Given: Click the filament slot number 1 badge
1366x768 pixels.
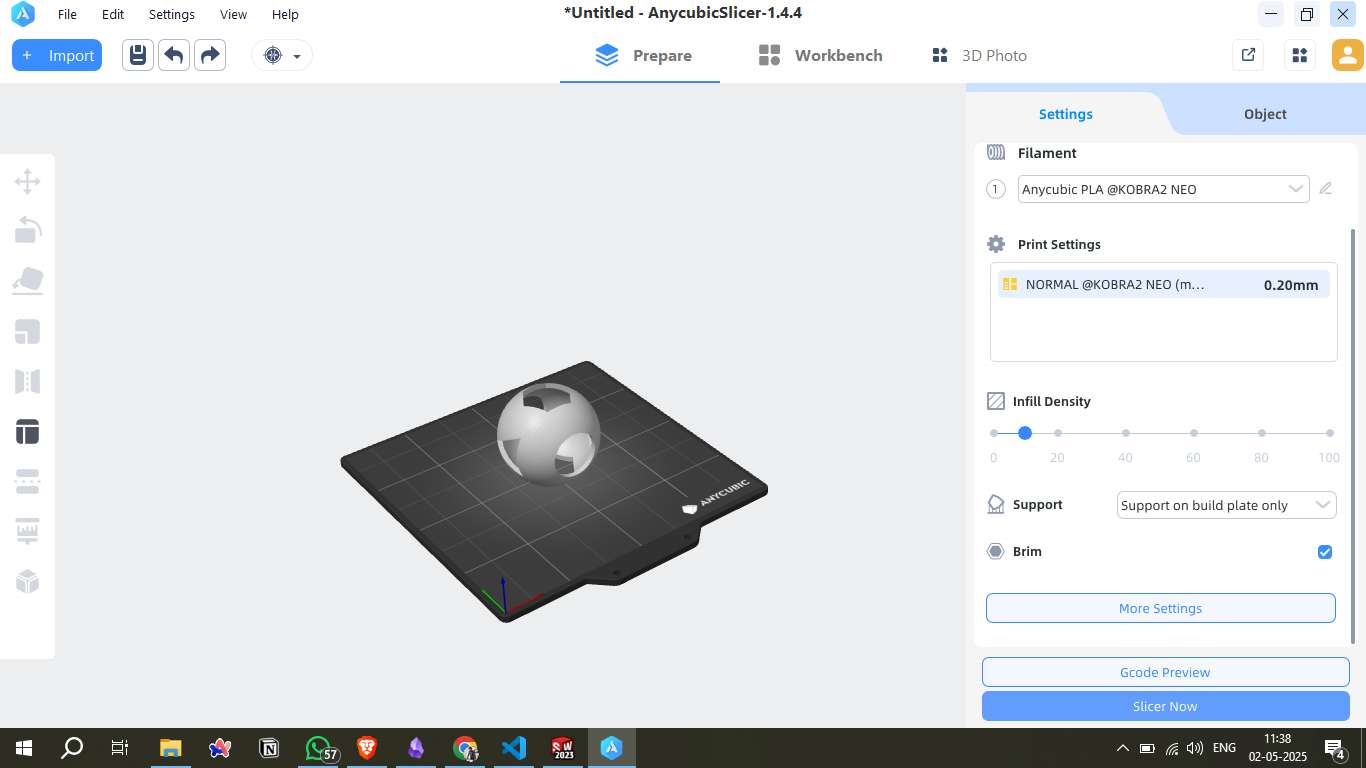Looking at the screenshot, I should click(x=995, y=189).
